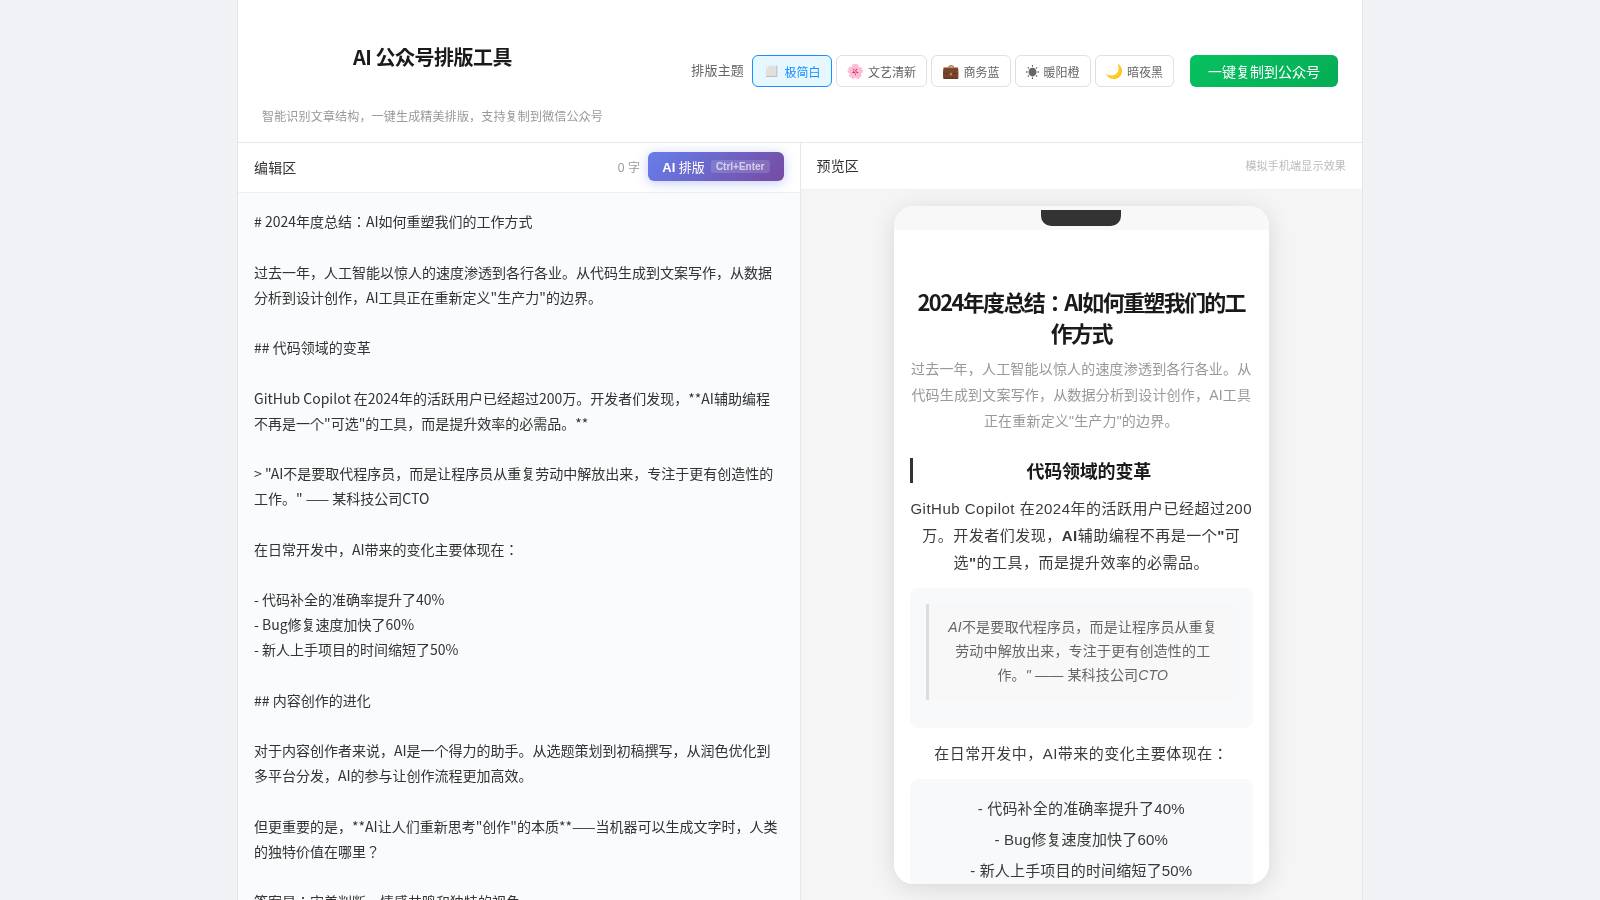Click the preview heading 代码领域的变革
Screen dimensions: 1600x900
(1088, 471)
